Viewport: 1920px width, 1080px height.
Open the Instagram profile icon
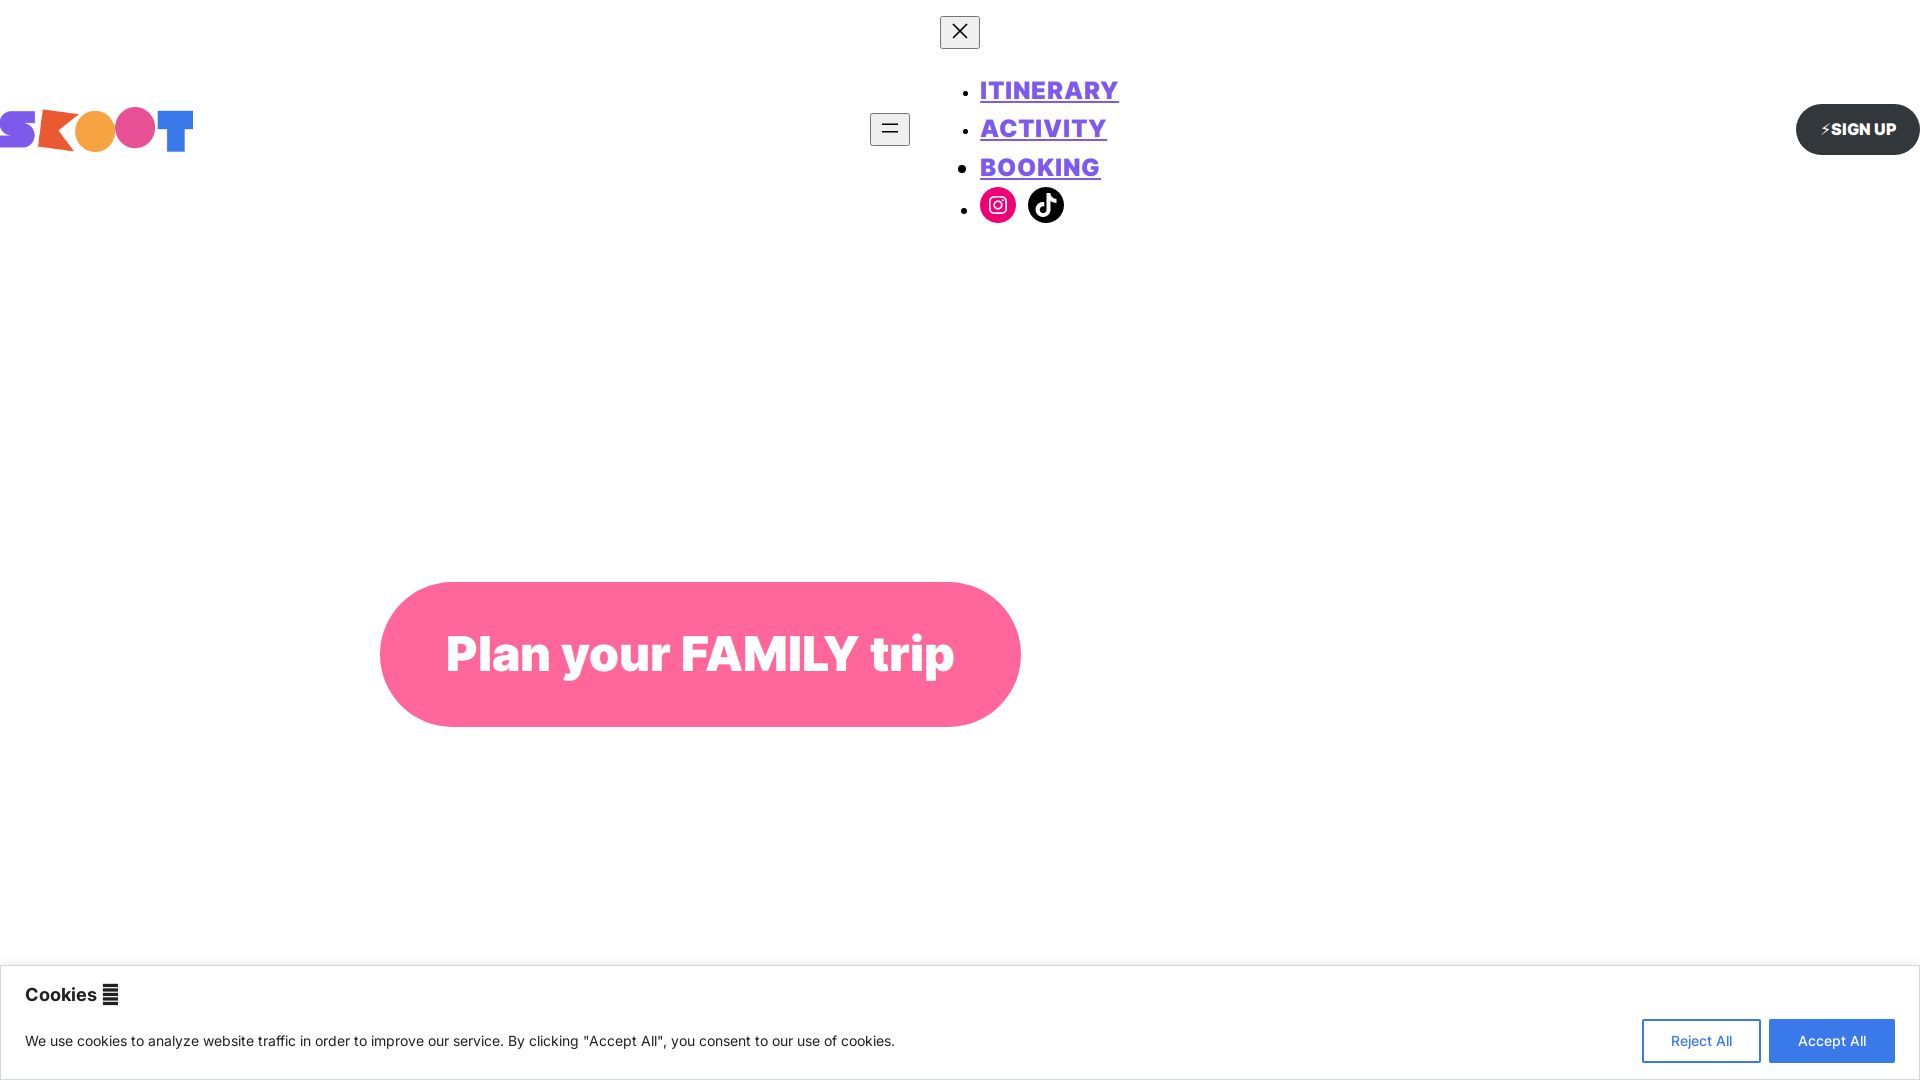coord(997,205)
